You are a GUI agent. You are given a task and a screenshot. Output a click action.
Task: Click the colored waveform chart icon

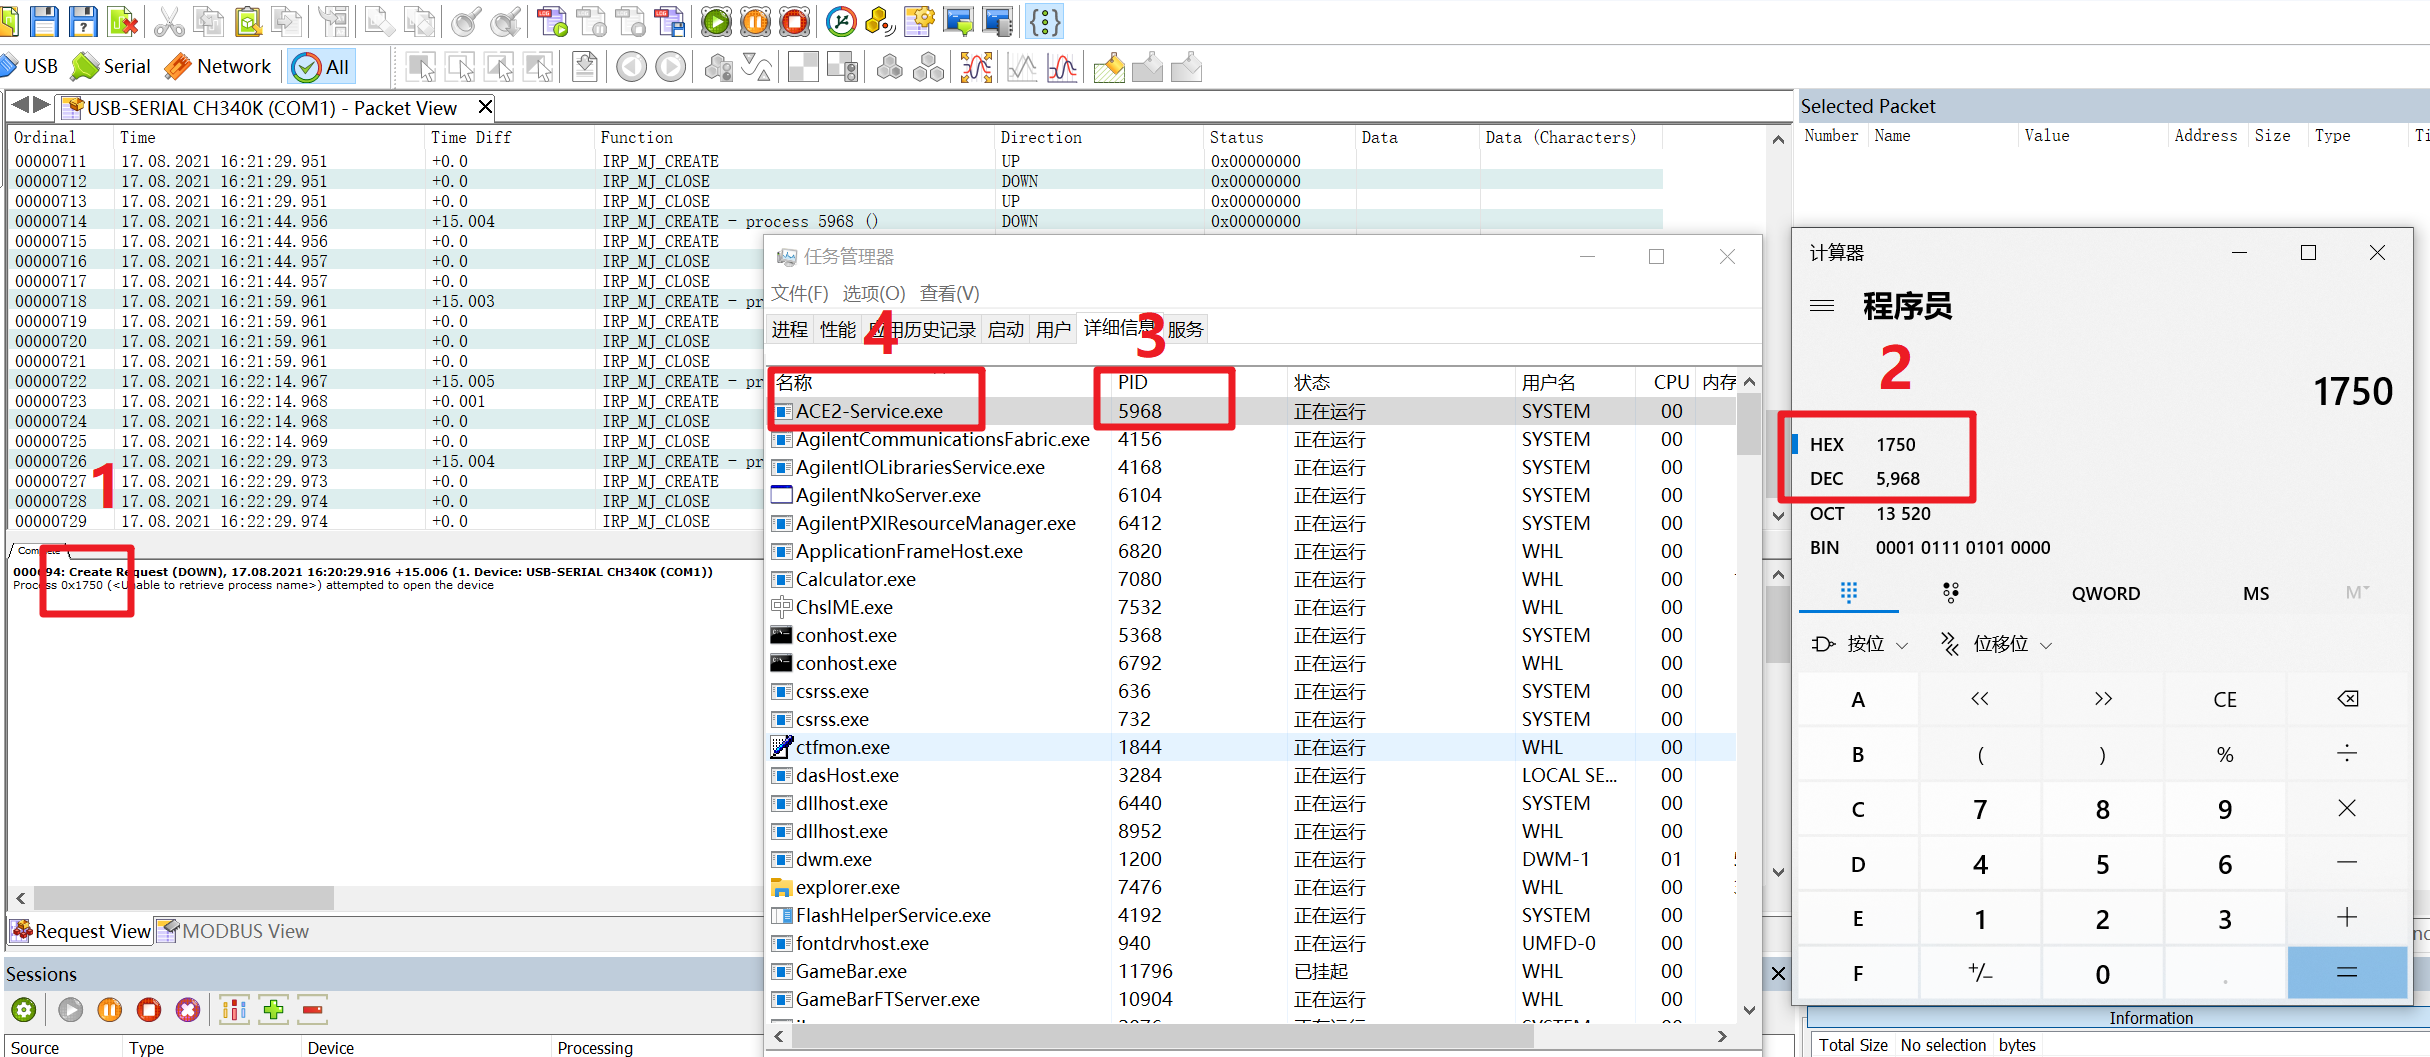tap(1062, 67)
